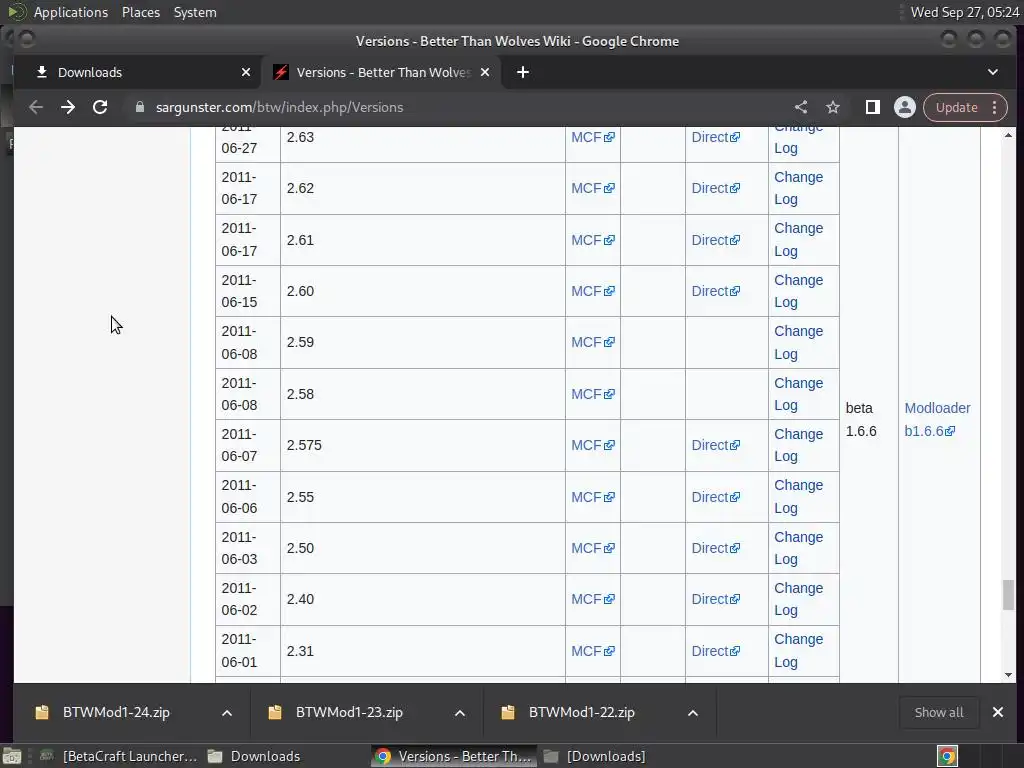
Task: Close the Versions - Better Than Wolves tab
Action: click(485, 72)
